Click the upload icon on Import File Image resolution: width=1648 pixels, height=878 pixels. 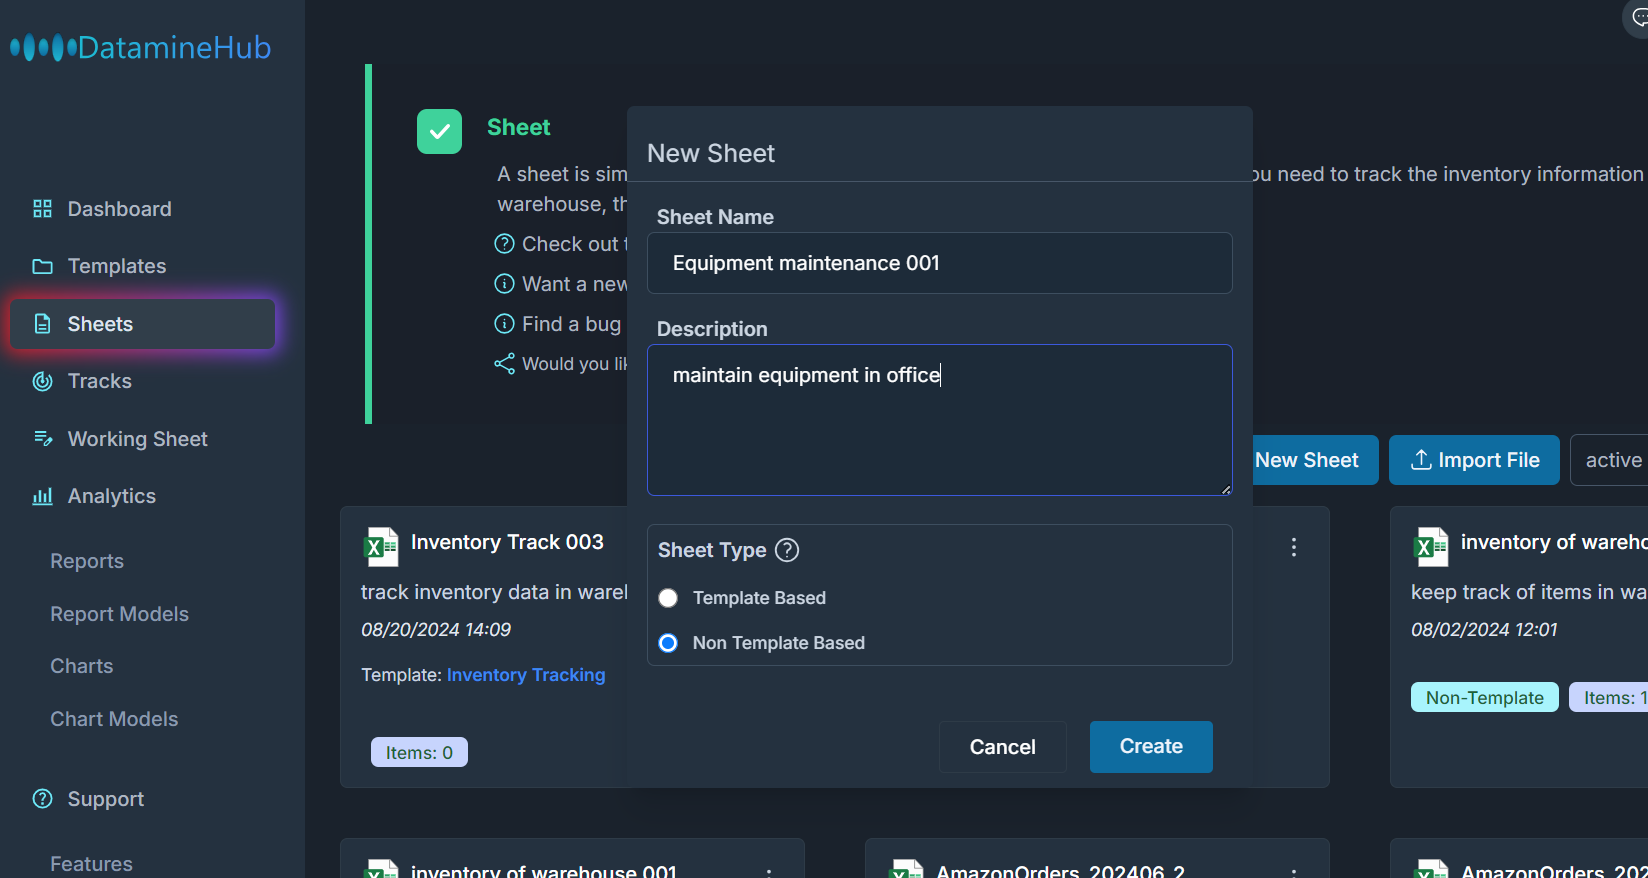click(x=1421, y=460)
